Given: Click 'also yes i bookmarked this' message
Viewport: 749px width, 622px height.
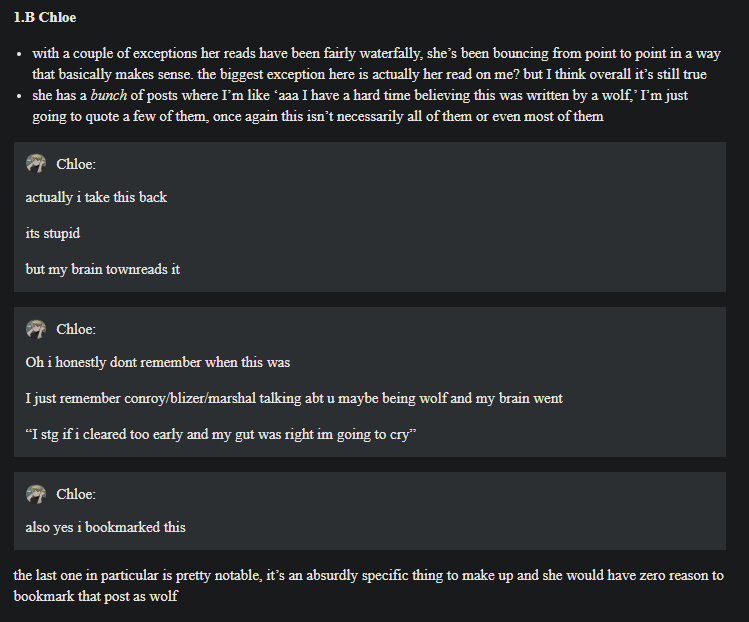Looking at the screenshot, I should (105, 527).
